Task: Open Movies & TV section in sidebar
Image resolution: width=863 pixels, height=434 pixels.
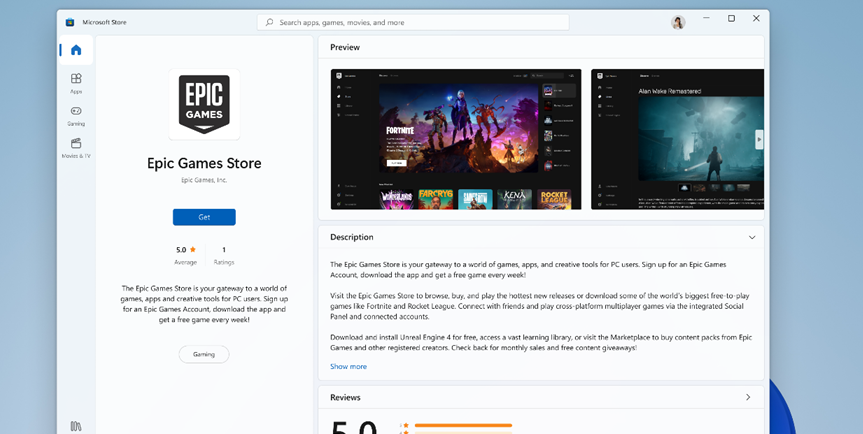Action: tap(76, 148)
